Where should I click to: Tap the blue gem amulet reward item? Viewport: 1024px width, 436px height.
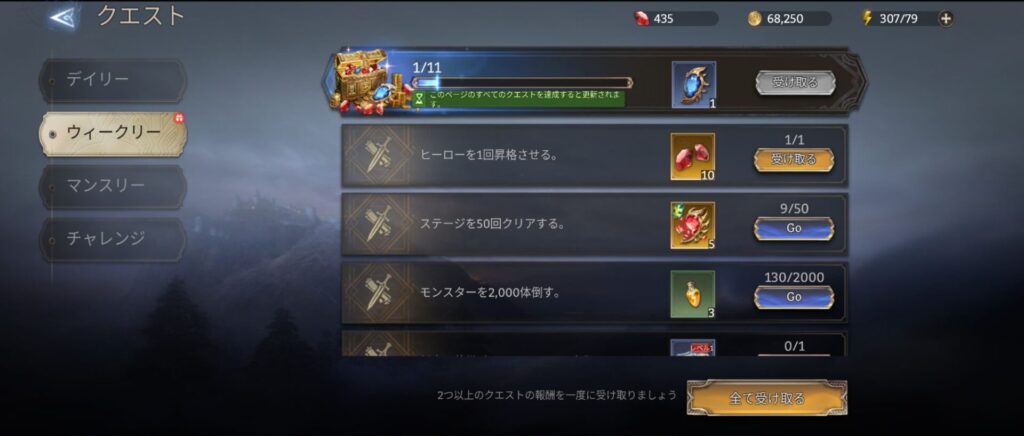click(x=694, y=84)
